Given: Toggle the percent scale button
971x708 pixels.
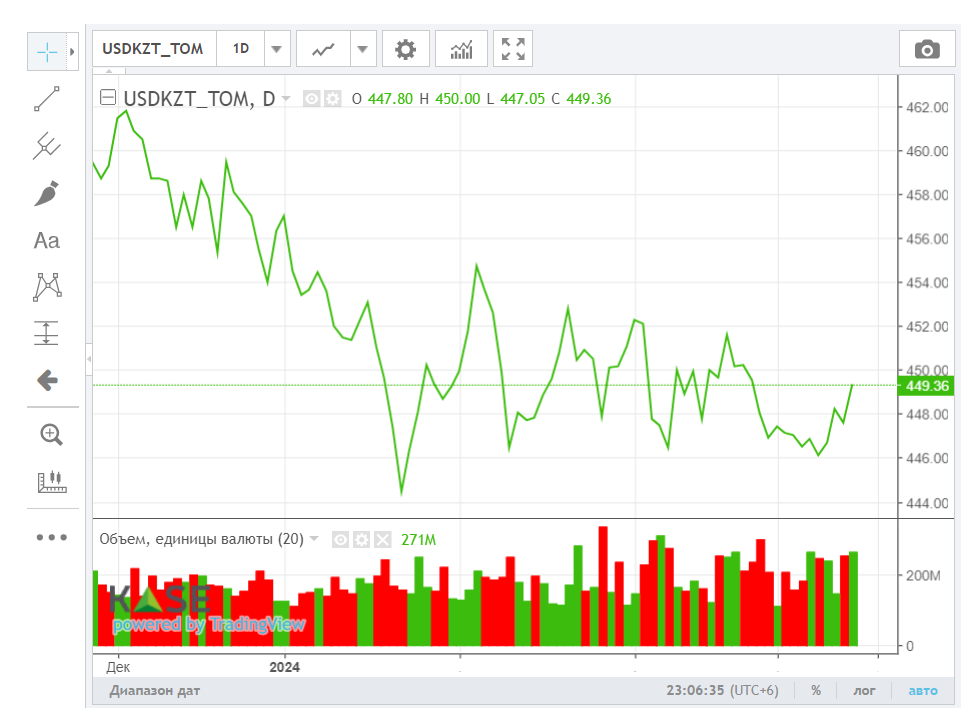Looking at the screenshot, I should [x=816, y=690].
